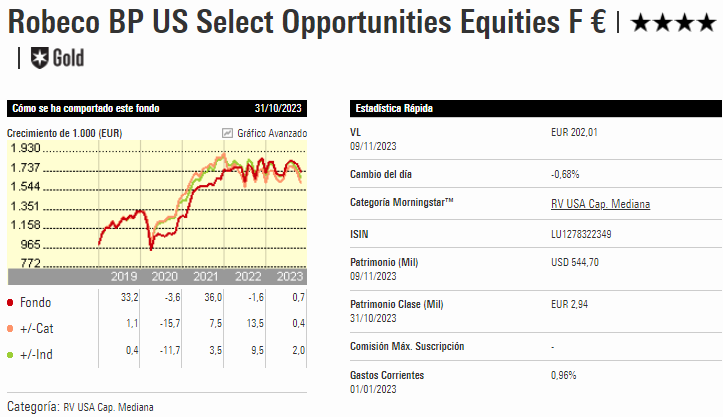Image resolution: width=723 pixels, height=417 pixels.
Task: Click the Estadística Rápida panel header
Action: [x=392, y=108]
